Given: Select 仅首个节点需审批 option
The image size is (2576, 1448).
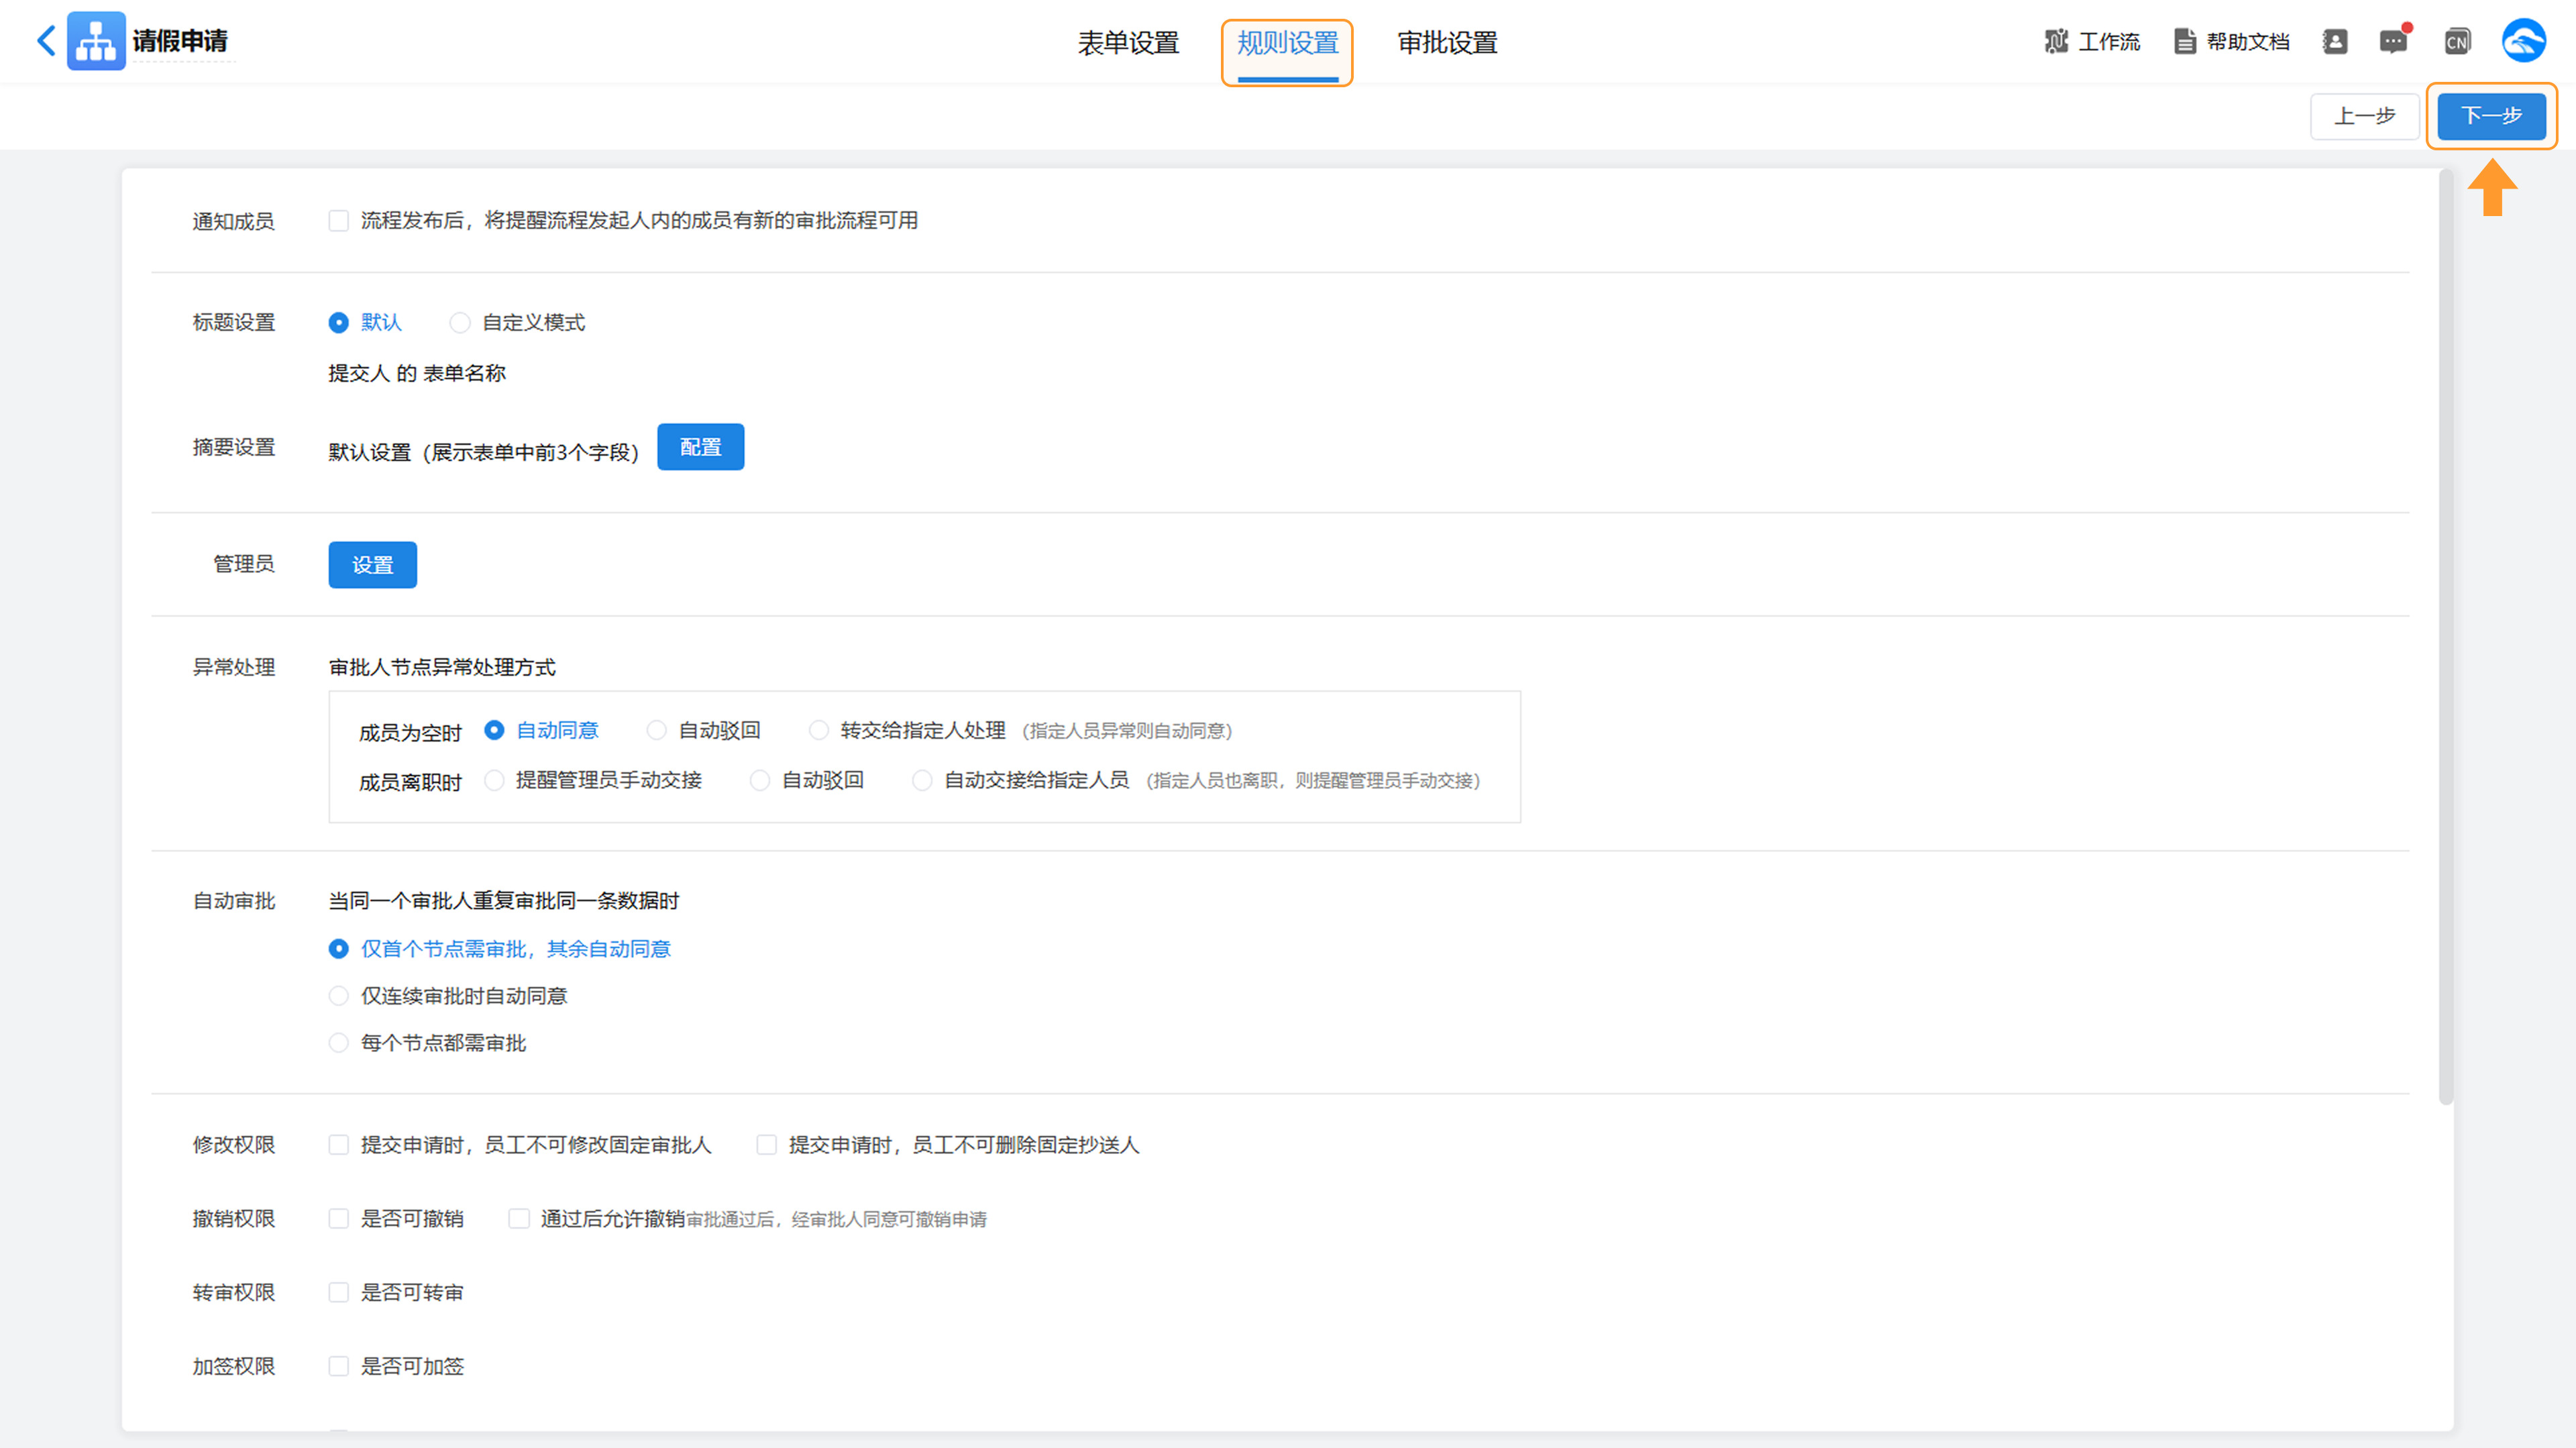Looking at the screenshot, I should (339, 949).
